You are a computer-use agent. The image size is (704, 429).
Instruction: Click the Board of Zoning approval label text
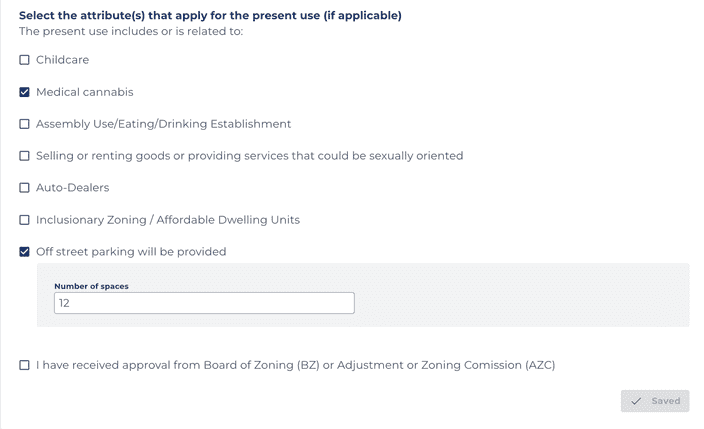pos(295,365)
